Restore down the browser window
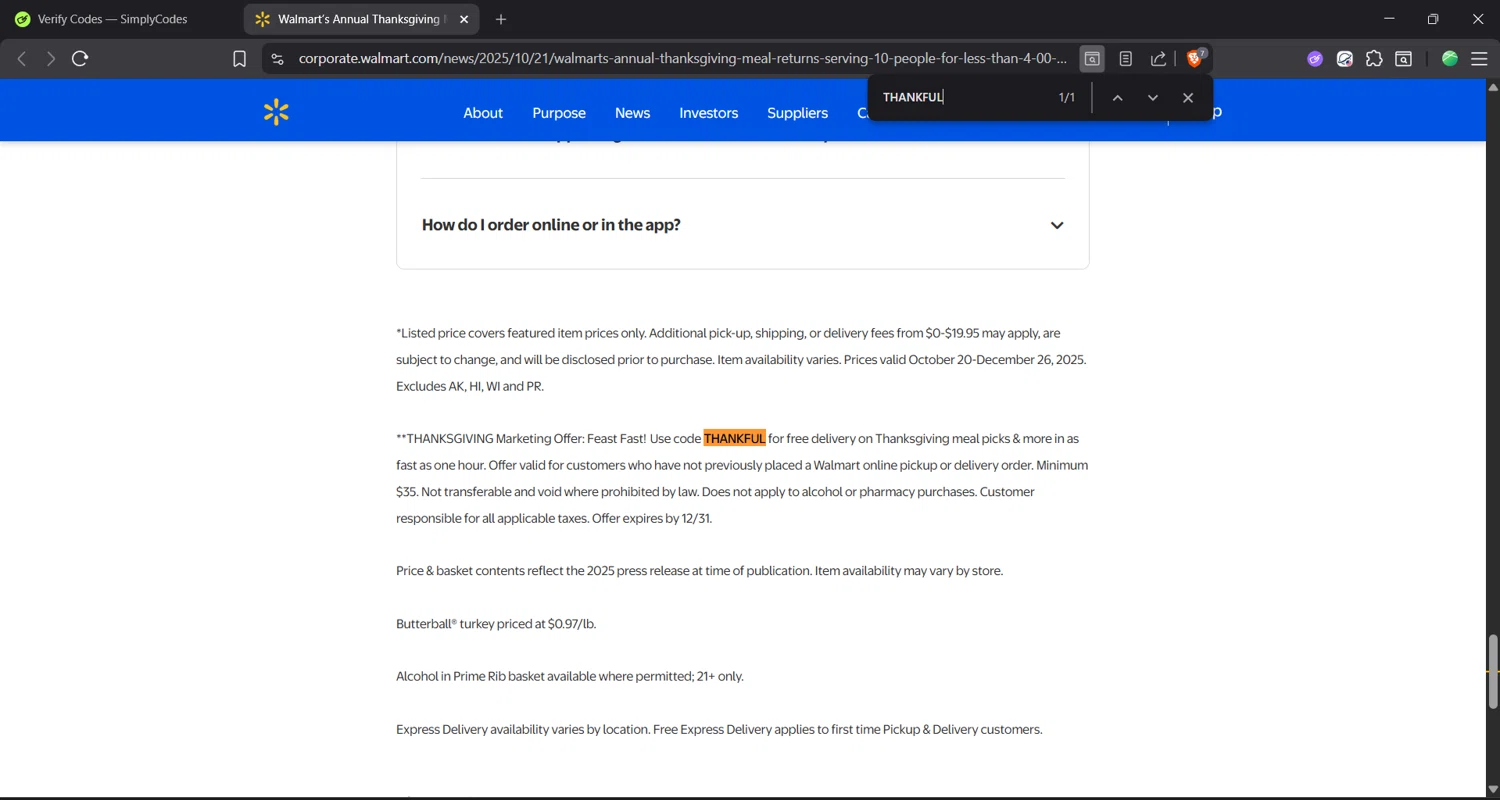Image resolution: width=1500 pixels, height=800 pixels. click(1433, 19)
